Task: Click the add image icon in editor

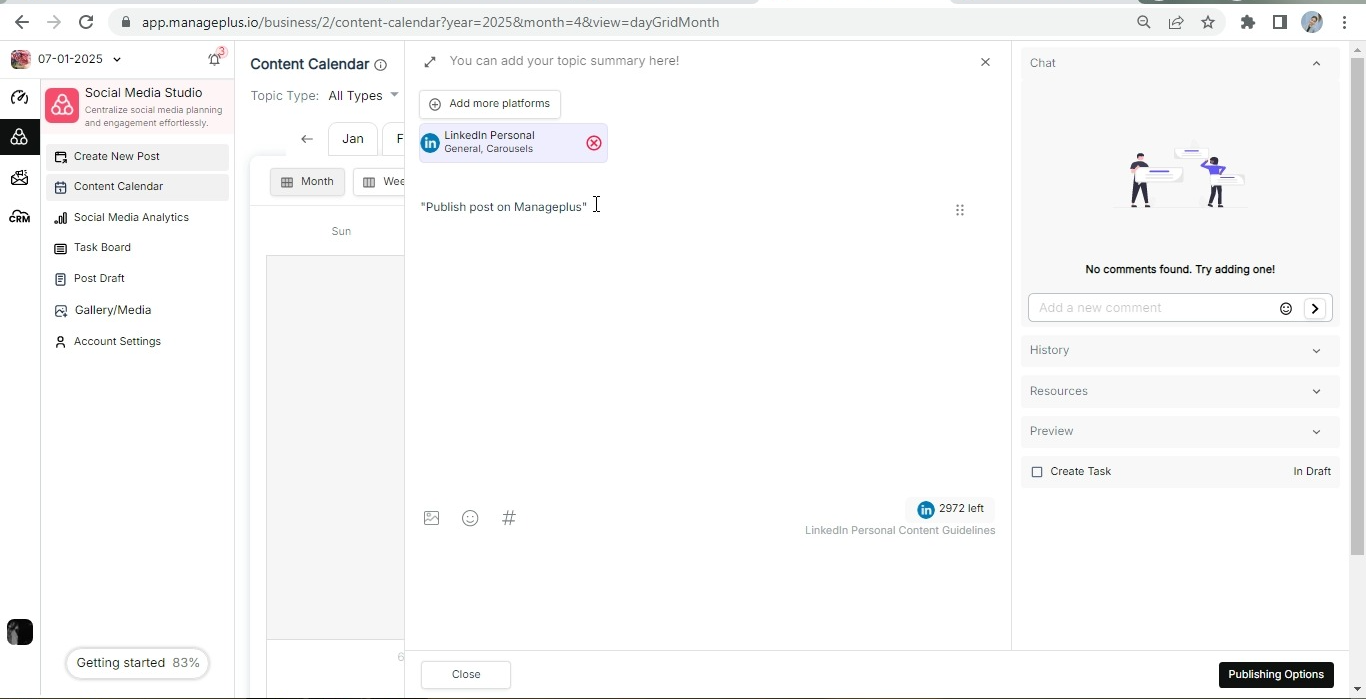Action: (x=432, y=518)
